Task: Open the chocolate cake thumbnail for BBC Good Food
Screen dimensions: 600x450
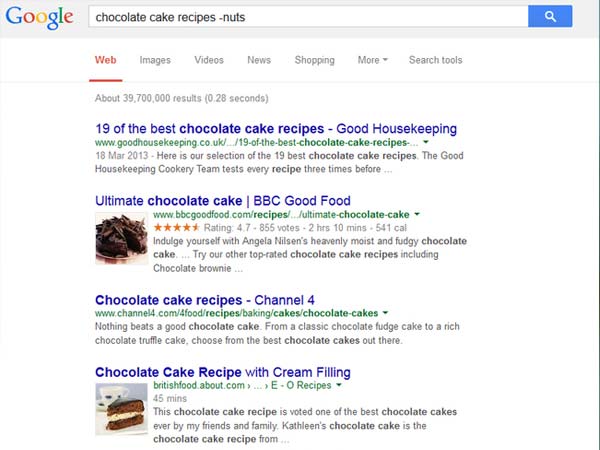Action: point(121,238)
